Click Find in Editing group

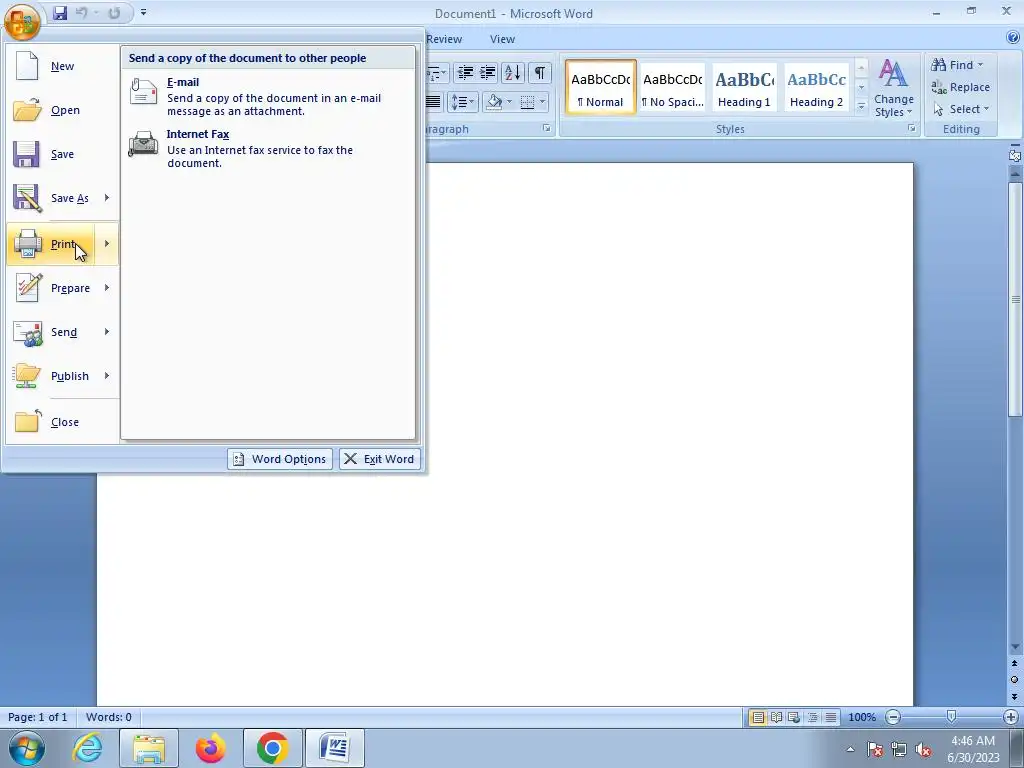click(x=957, y=65)
